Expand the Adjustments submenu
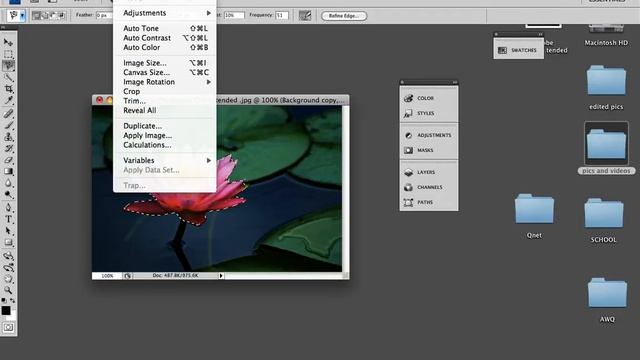Image resolution: width=640 pixels, height=360 pixels. [x=209, y=13]
